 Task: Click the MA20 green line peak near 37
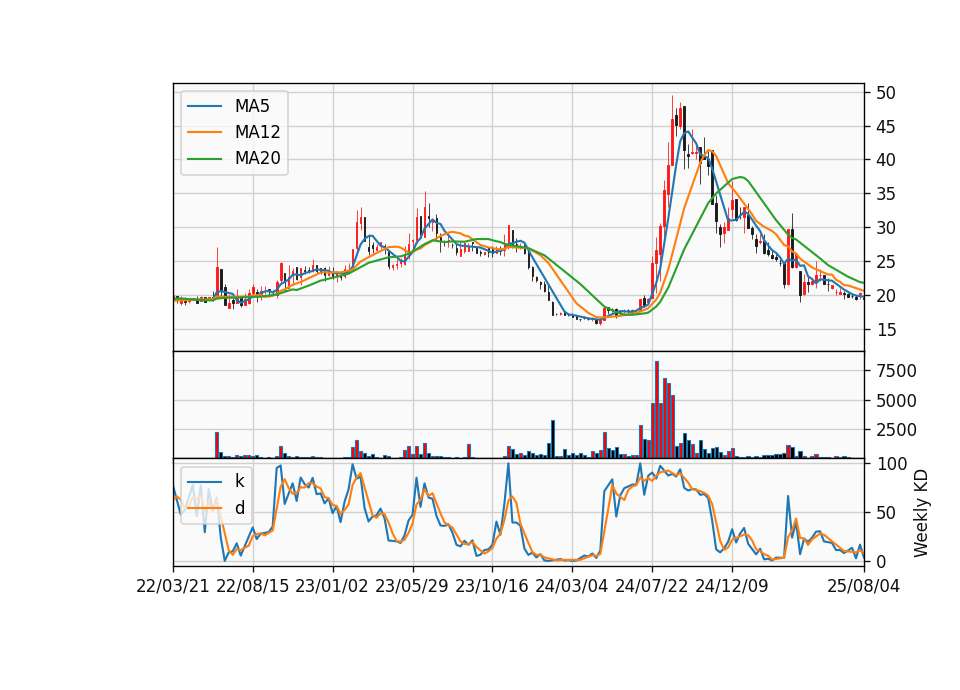(x=741, y=177)
